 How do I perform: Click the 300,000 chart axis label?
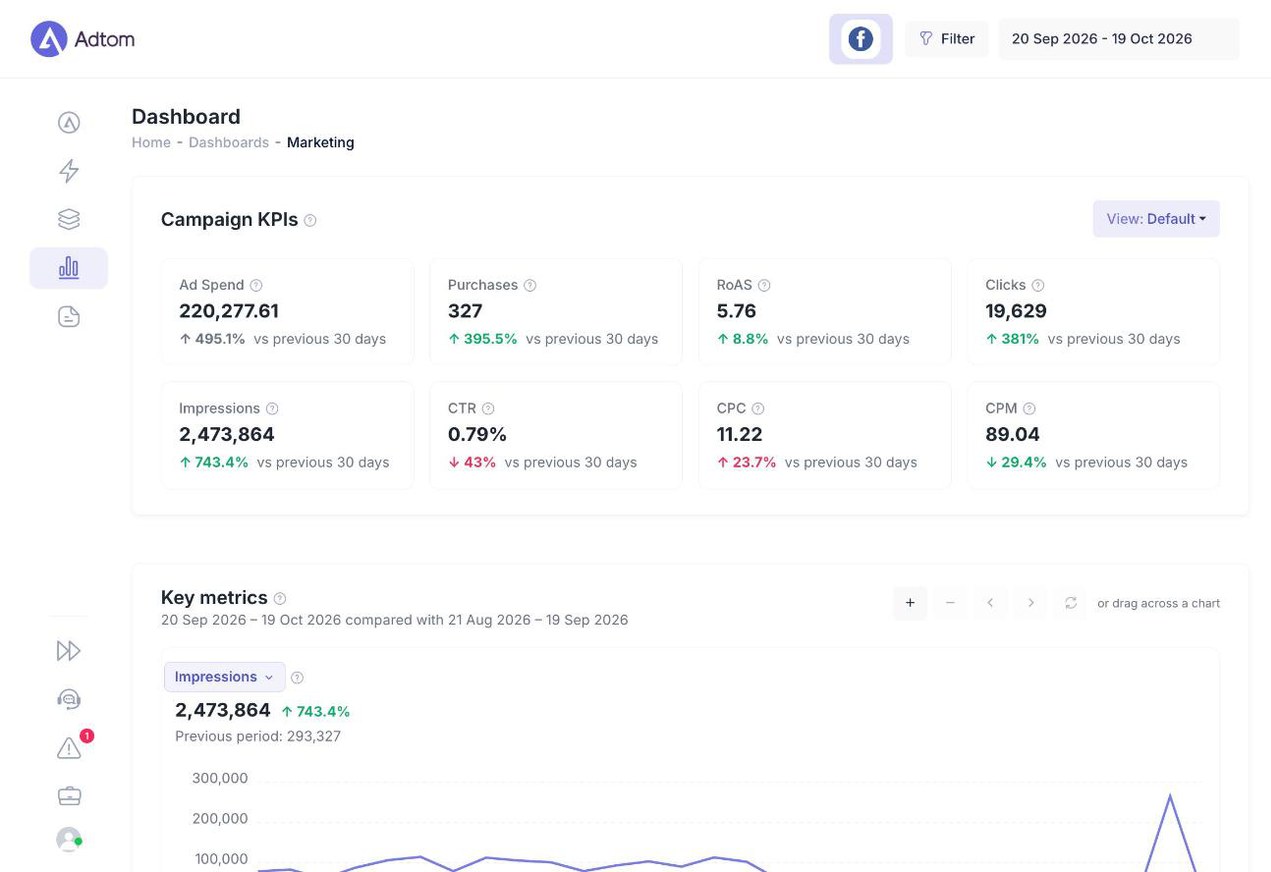coord(220,778)
